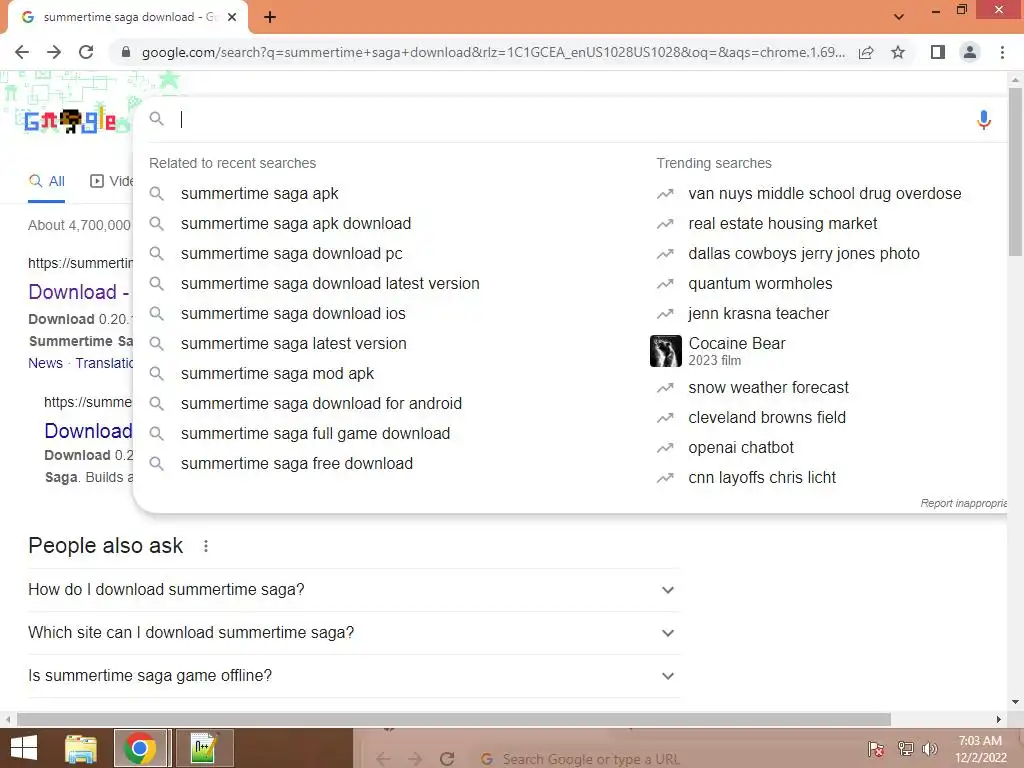Image resolution: width=1024 pixels, height=768 pixels.
Task: Switch to the Videos results tab
Action: [x=111, y=182]
